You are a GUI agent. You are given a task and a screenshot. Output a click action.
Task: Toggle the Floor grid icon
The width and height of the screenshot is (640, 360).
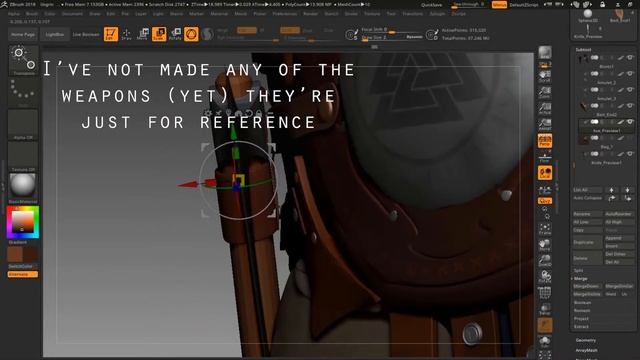544,157
